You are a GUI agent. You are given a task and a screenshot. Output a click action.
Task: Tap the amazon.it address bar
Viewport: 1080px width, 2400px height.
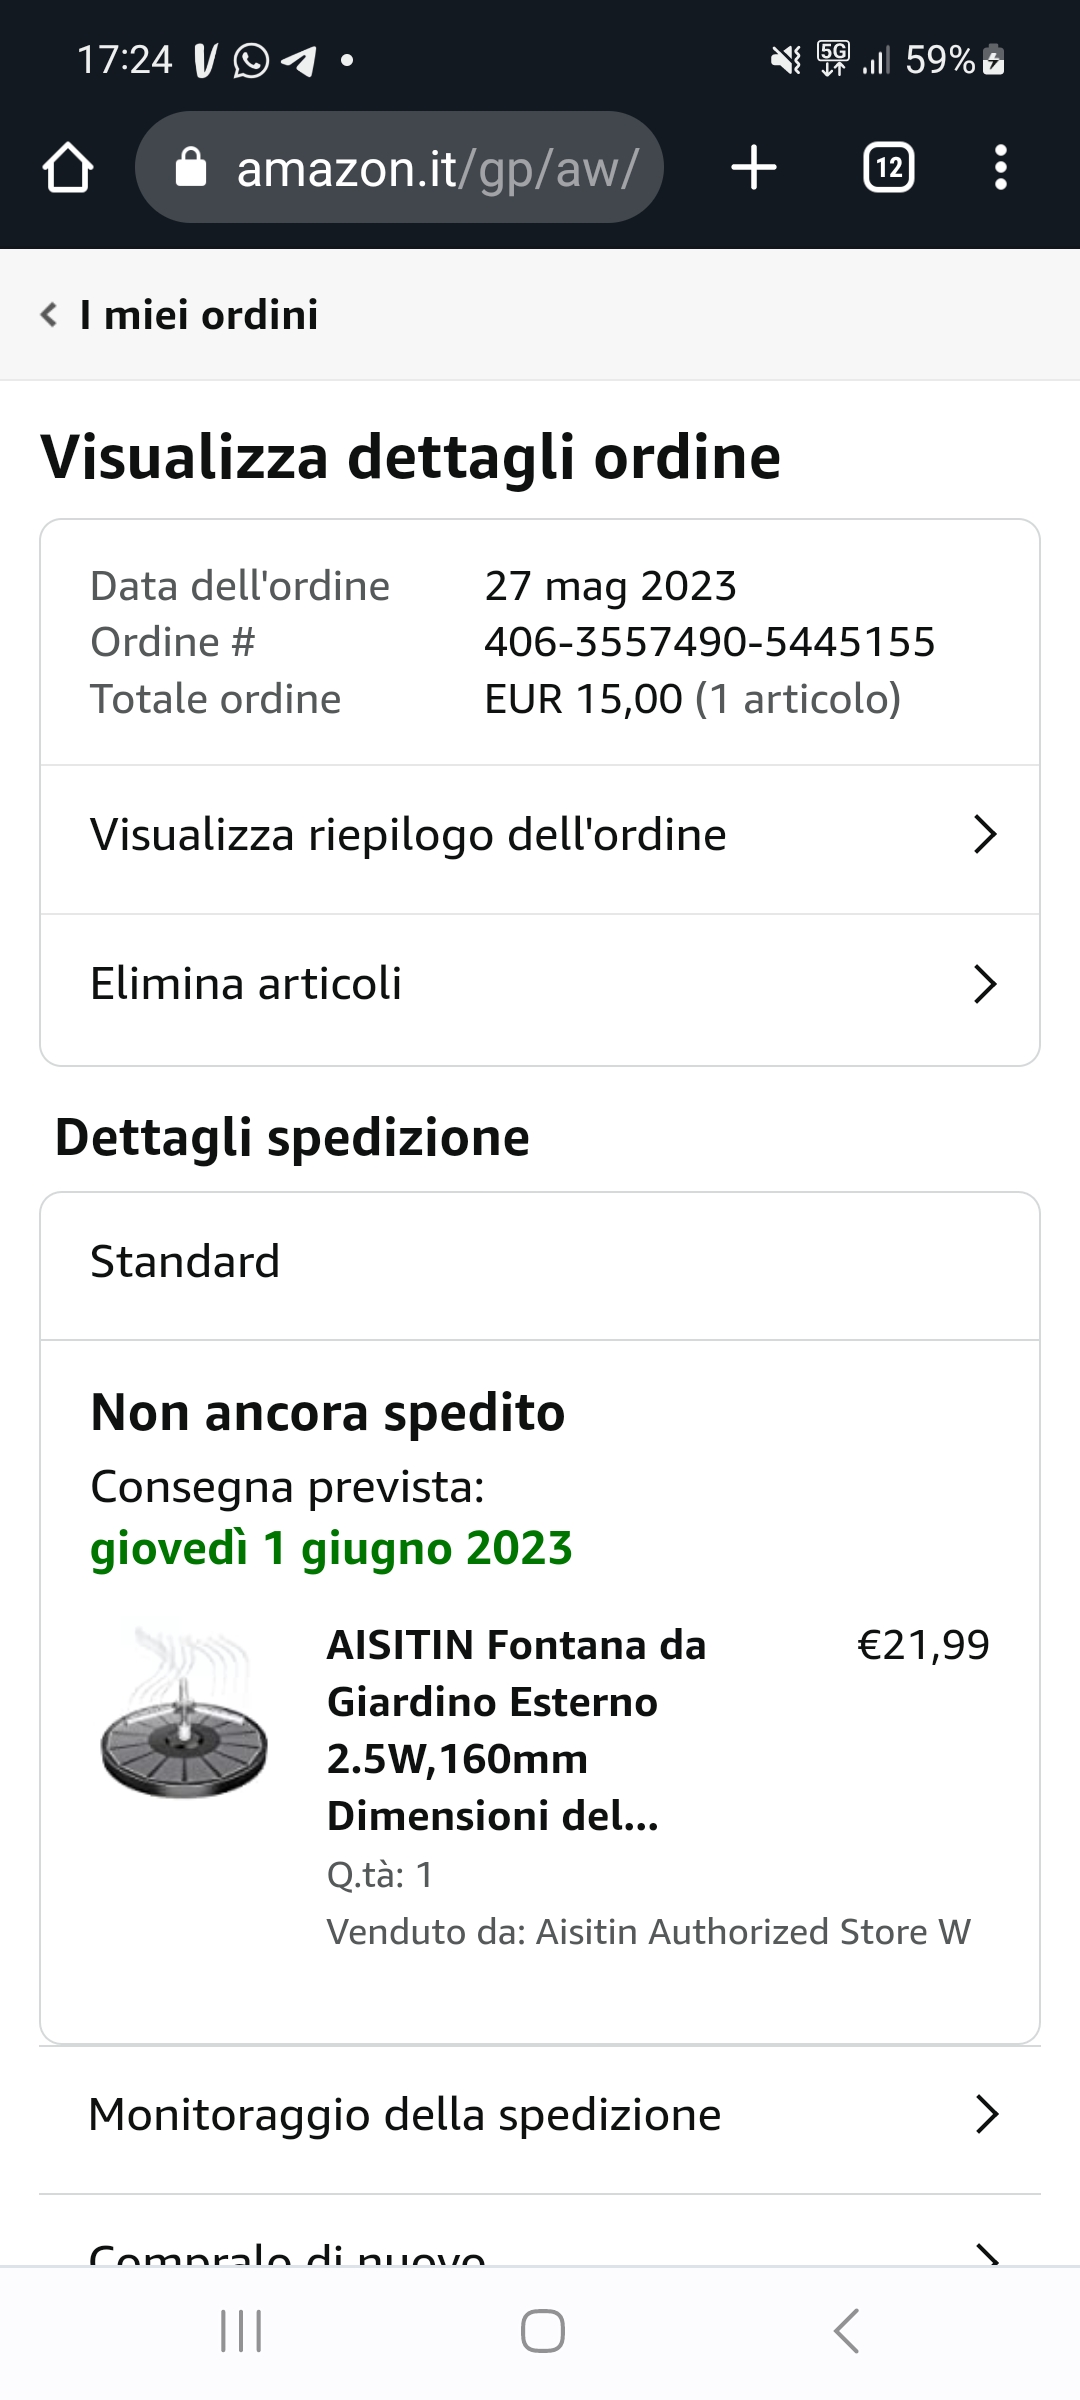pos(436,168)
